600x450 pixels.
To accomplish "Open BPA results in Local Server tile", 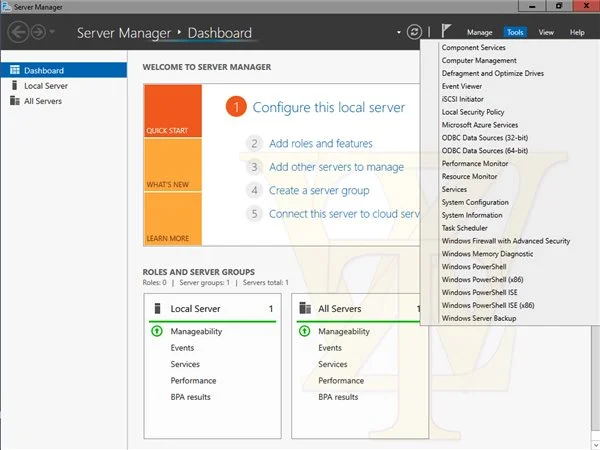I will click(191, 397).
